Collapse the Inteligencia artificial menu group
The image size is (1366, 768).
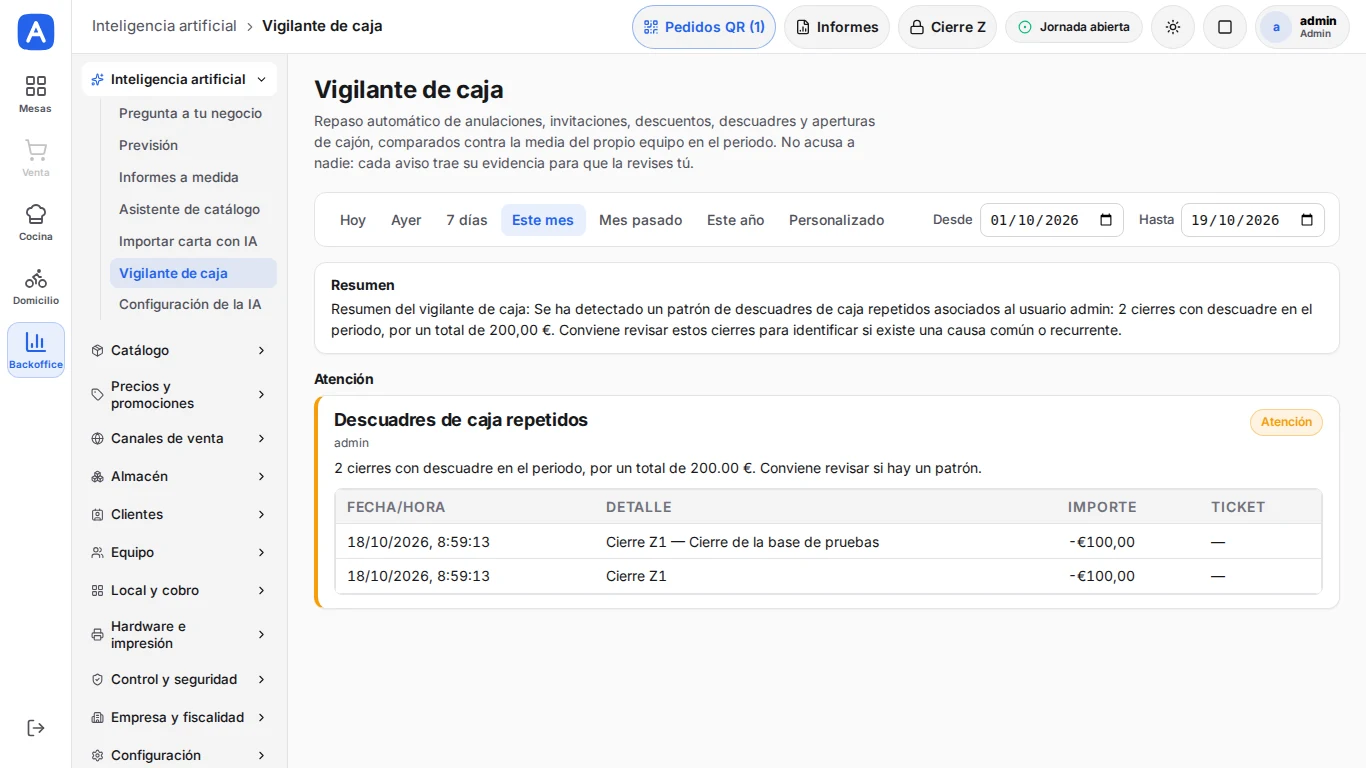point(179,79)
